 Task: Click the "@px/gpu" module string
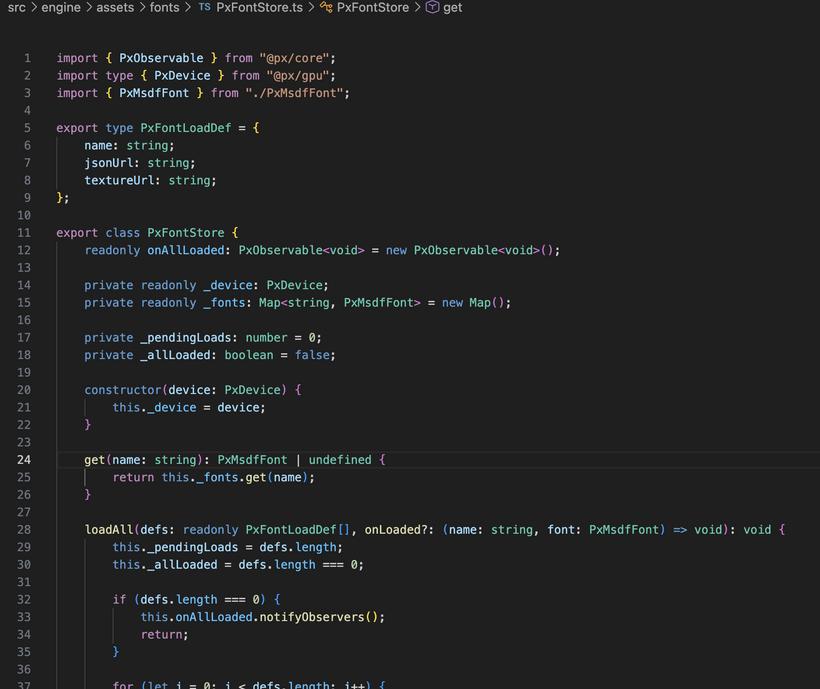301,75
